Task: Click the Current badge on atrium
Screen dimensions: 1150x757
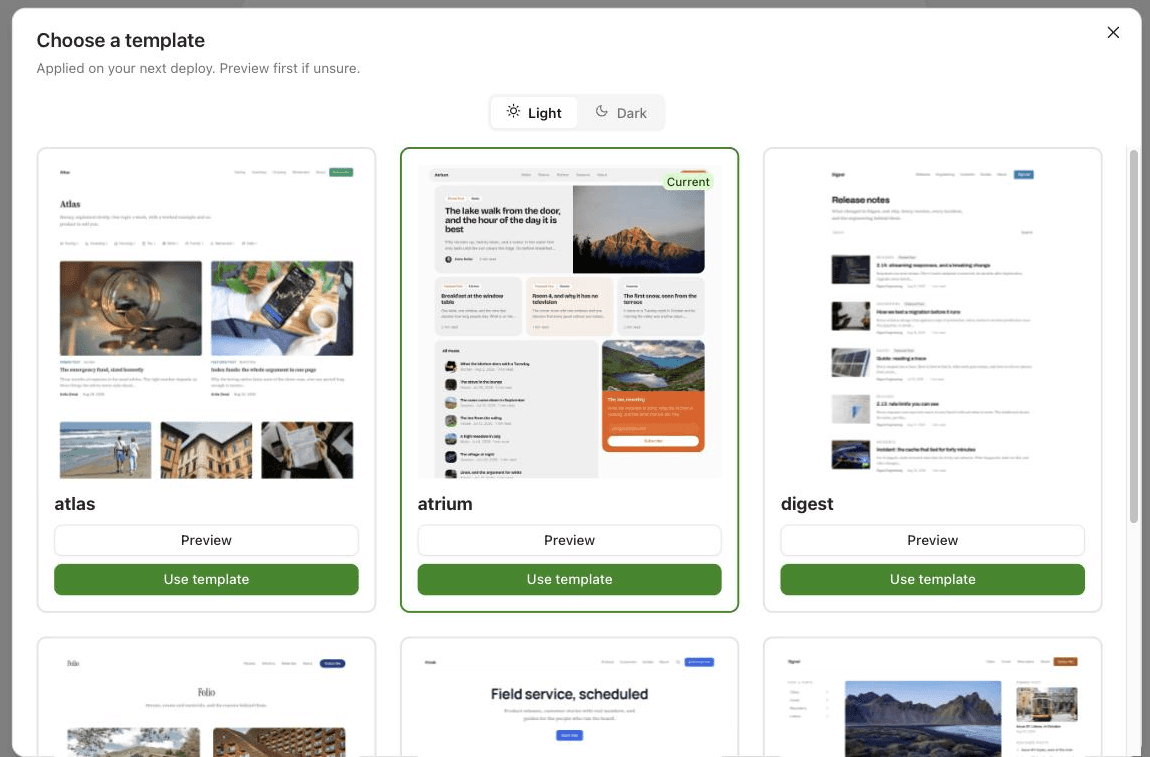Action: click(688, 182)
